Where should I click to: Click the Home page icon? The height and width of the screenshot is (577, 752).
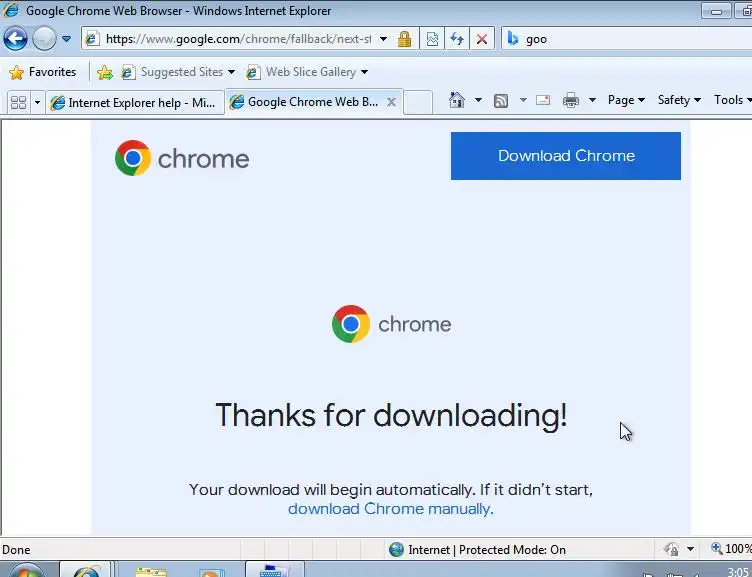click(457, 100)
